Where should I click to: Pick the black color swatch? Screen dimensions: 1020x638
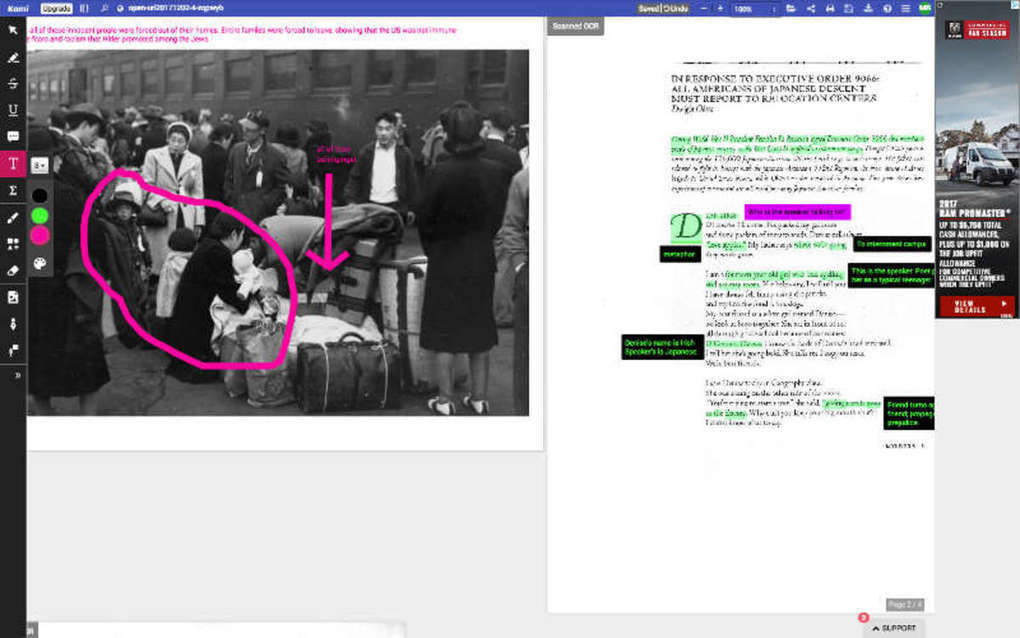coord(40,195)
